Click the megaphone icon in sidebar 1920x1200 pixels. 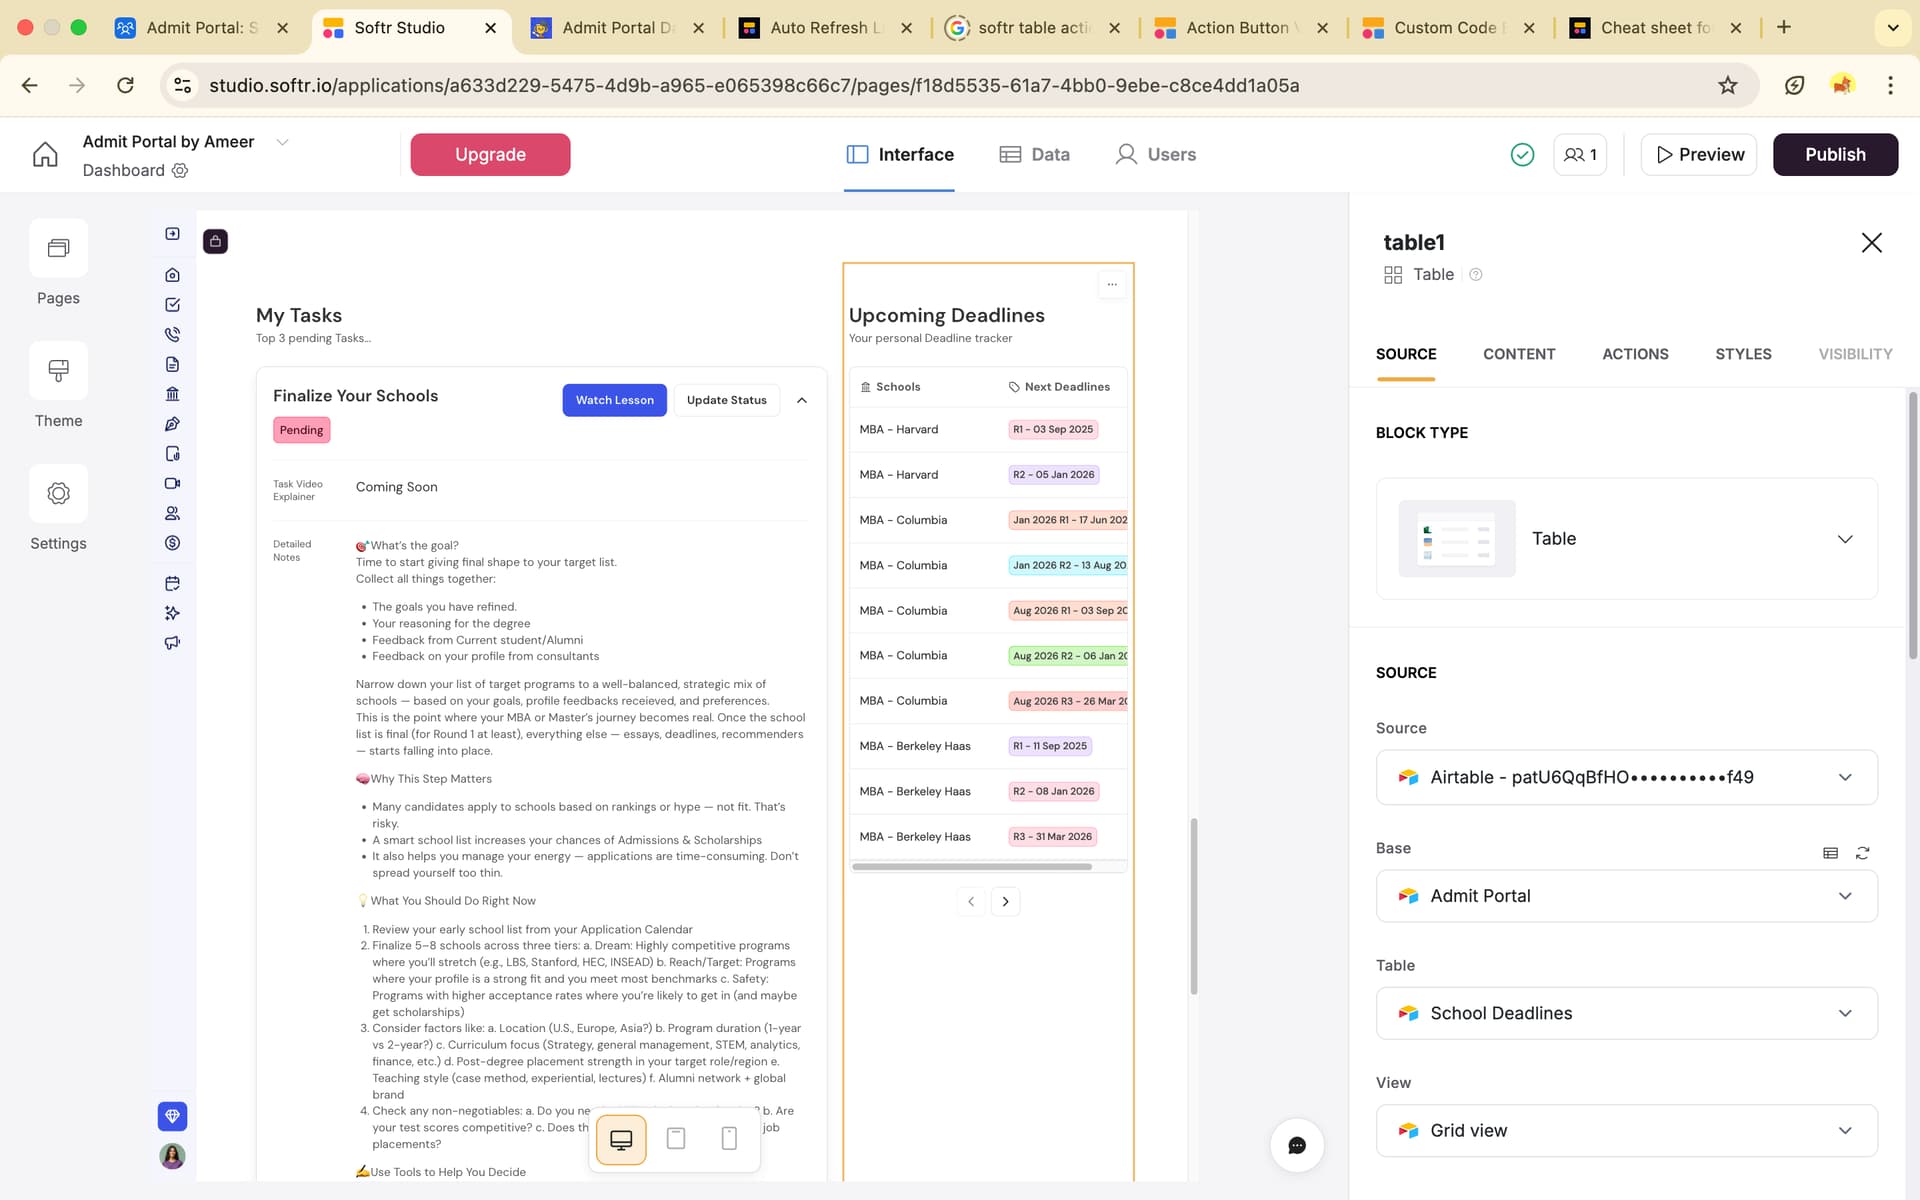pos(172,643)
